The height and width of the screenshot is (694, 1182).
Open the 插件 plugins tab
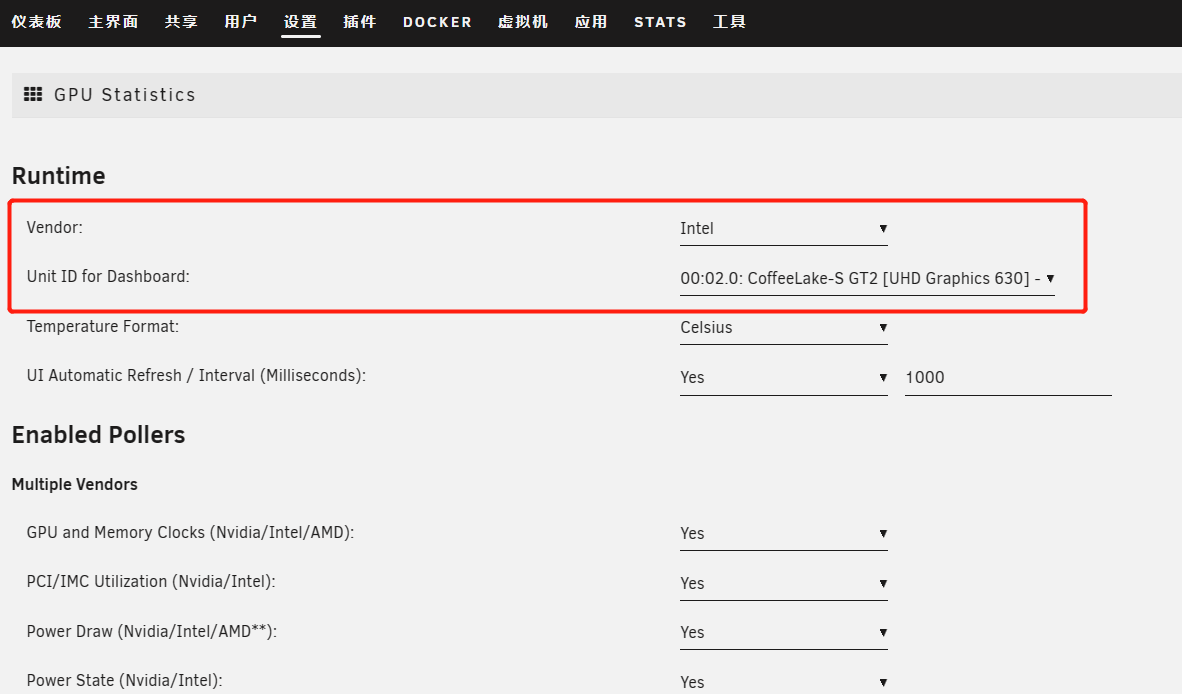[359, 21]
